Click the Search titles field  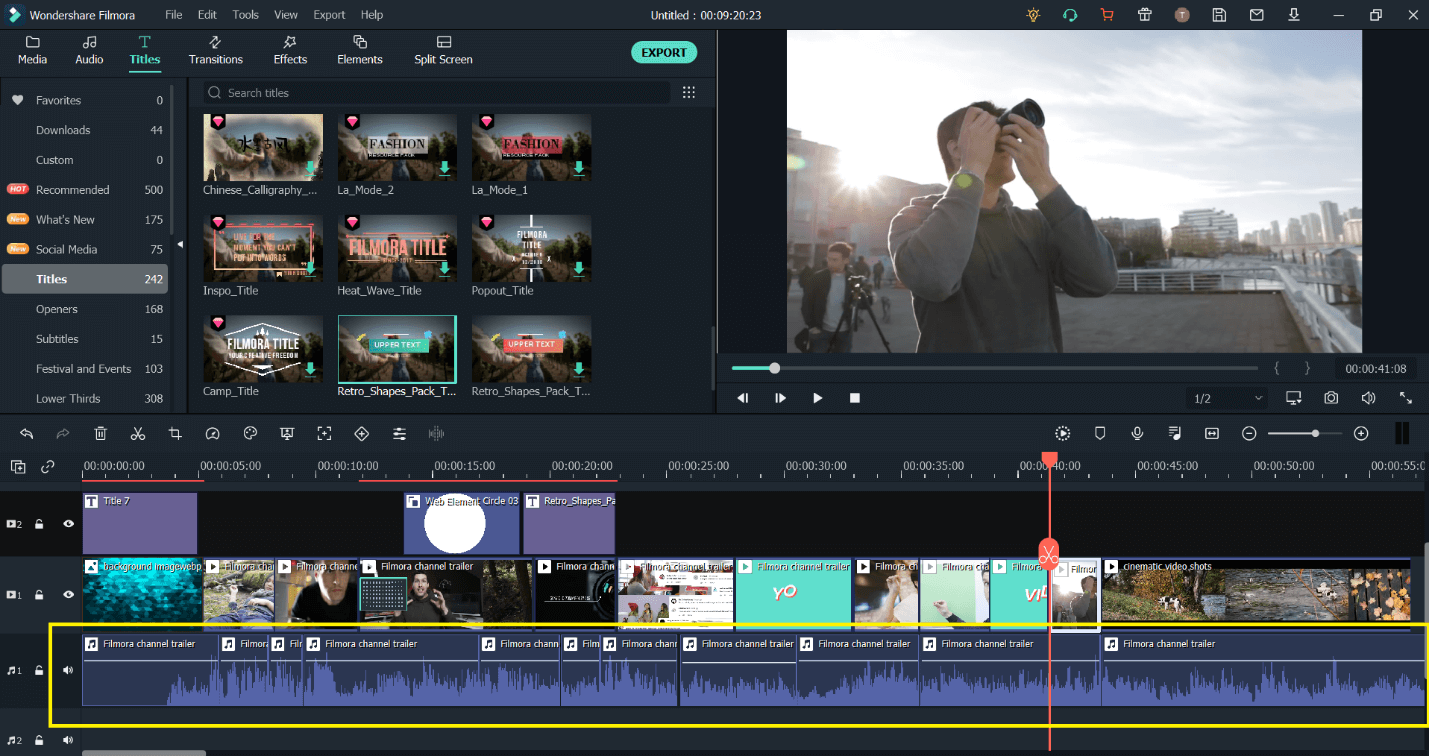coord(437,92)
